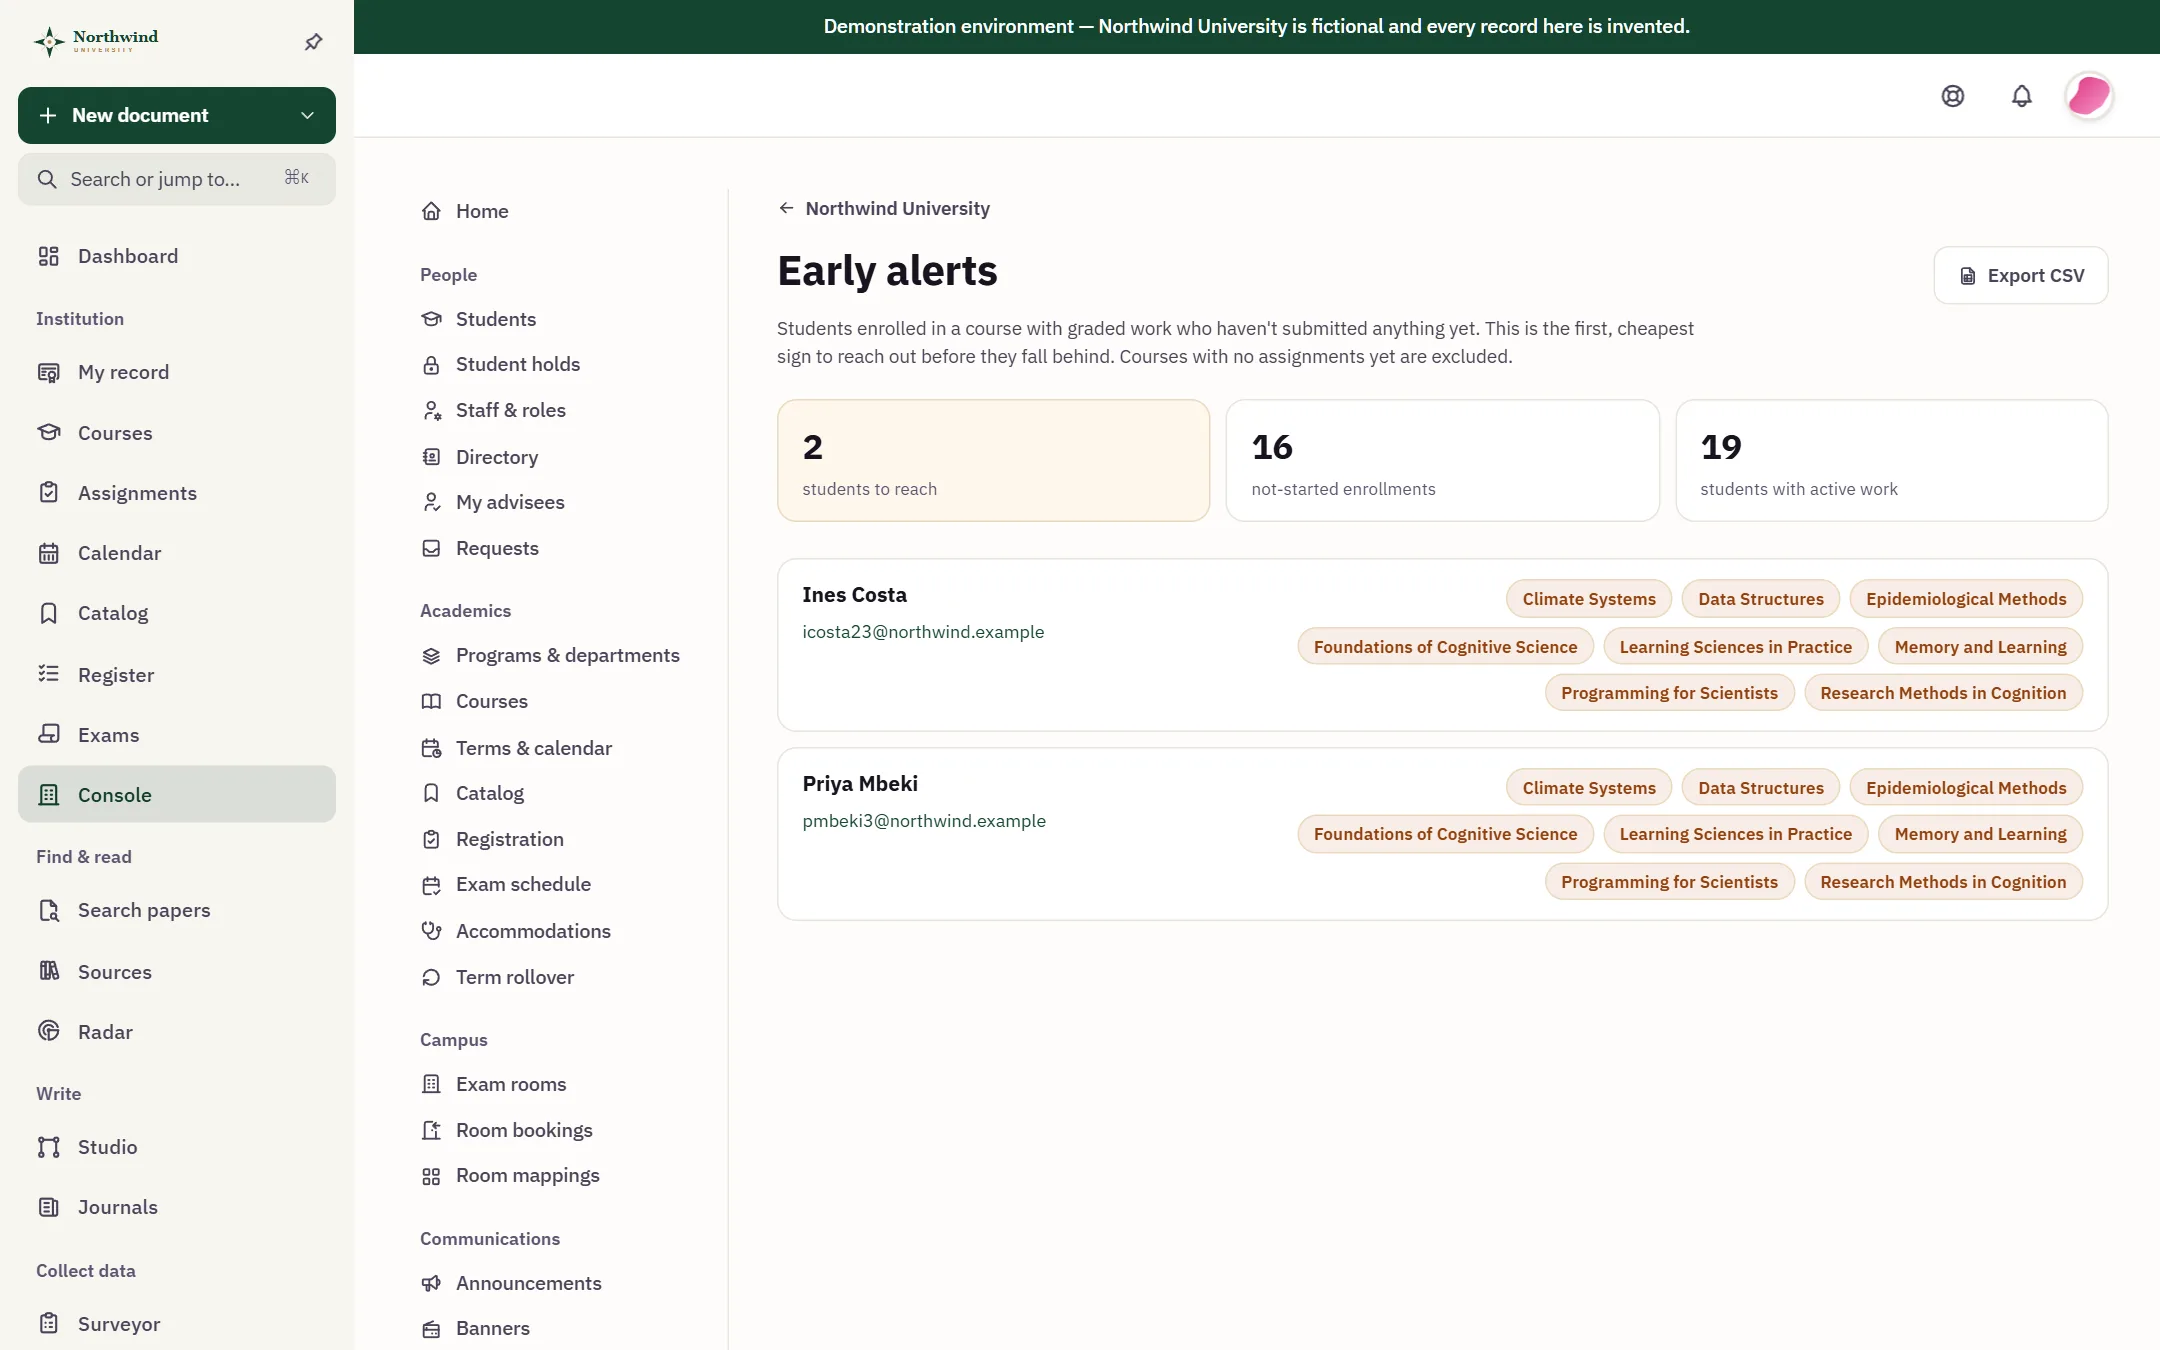Click Ines Costa's Programming for Scientists tag
This screenshot has height=1350, width=2160.
coord(1669,693)
